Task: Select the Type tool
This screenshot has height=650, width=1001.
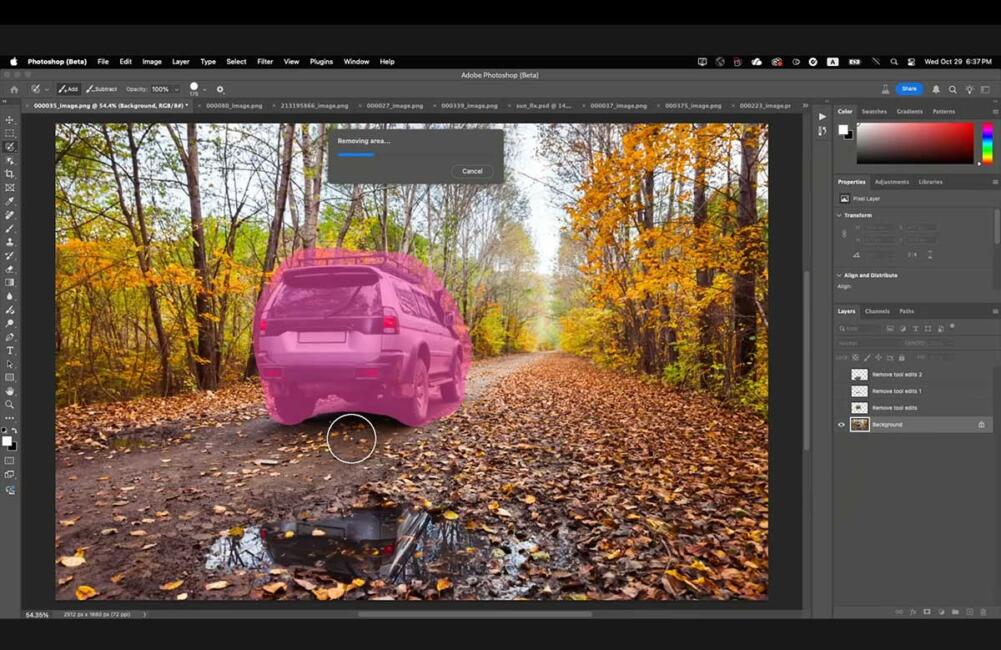Action: [x=10, y=350]
